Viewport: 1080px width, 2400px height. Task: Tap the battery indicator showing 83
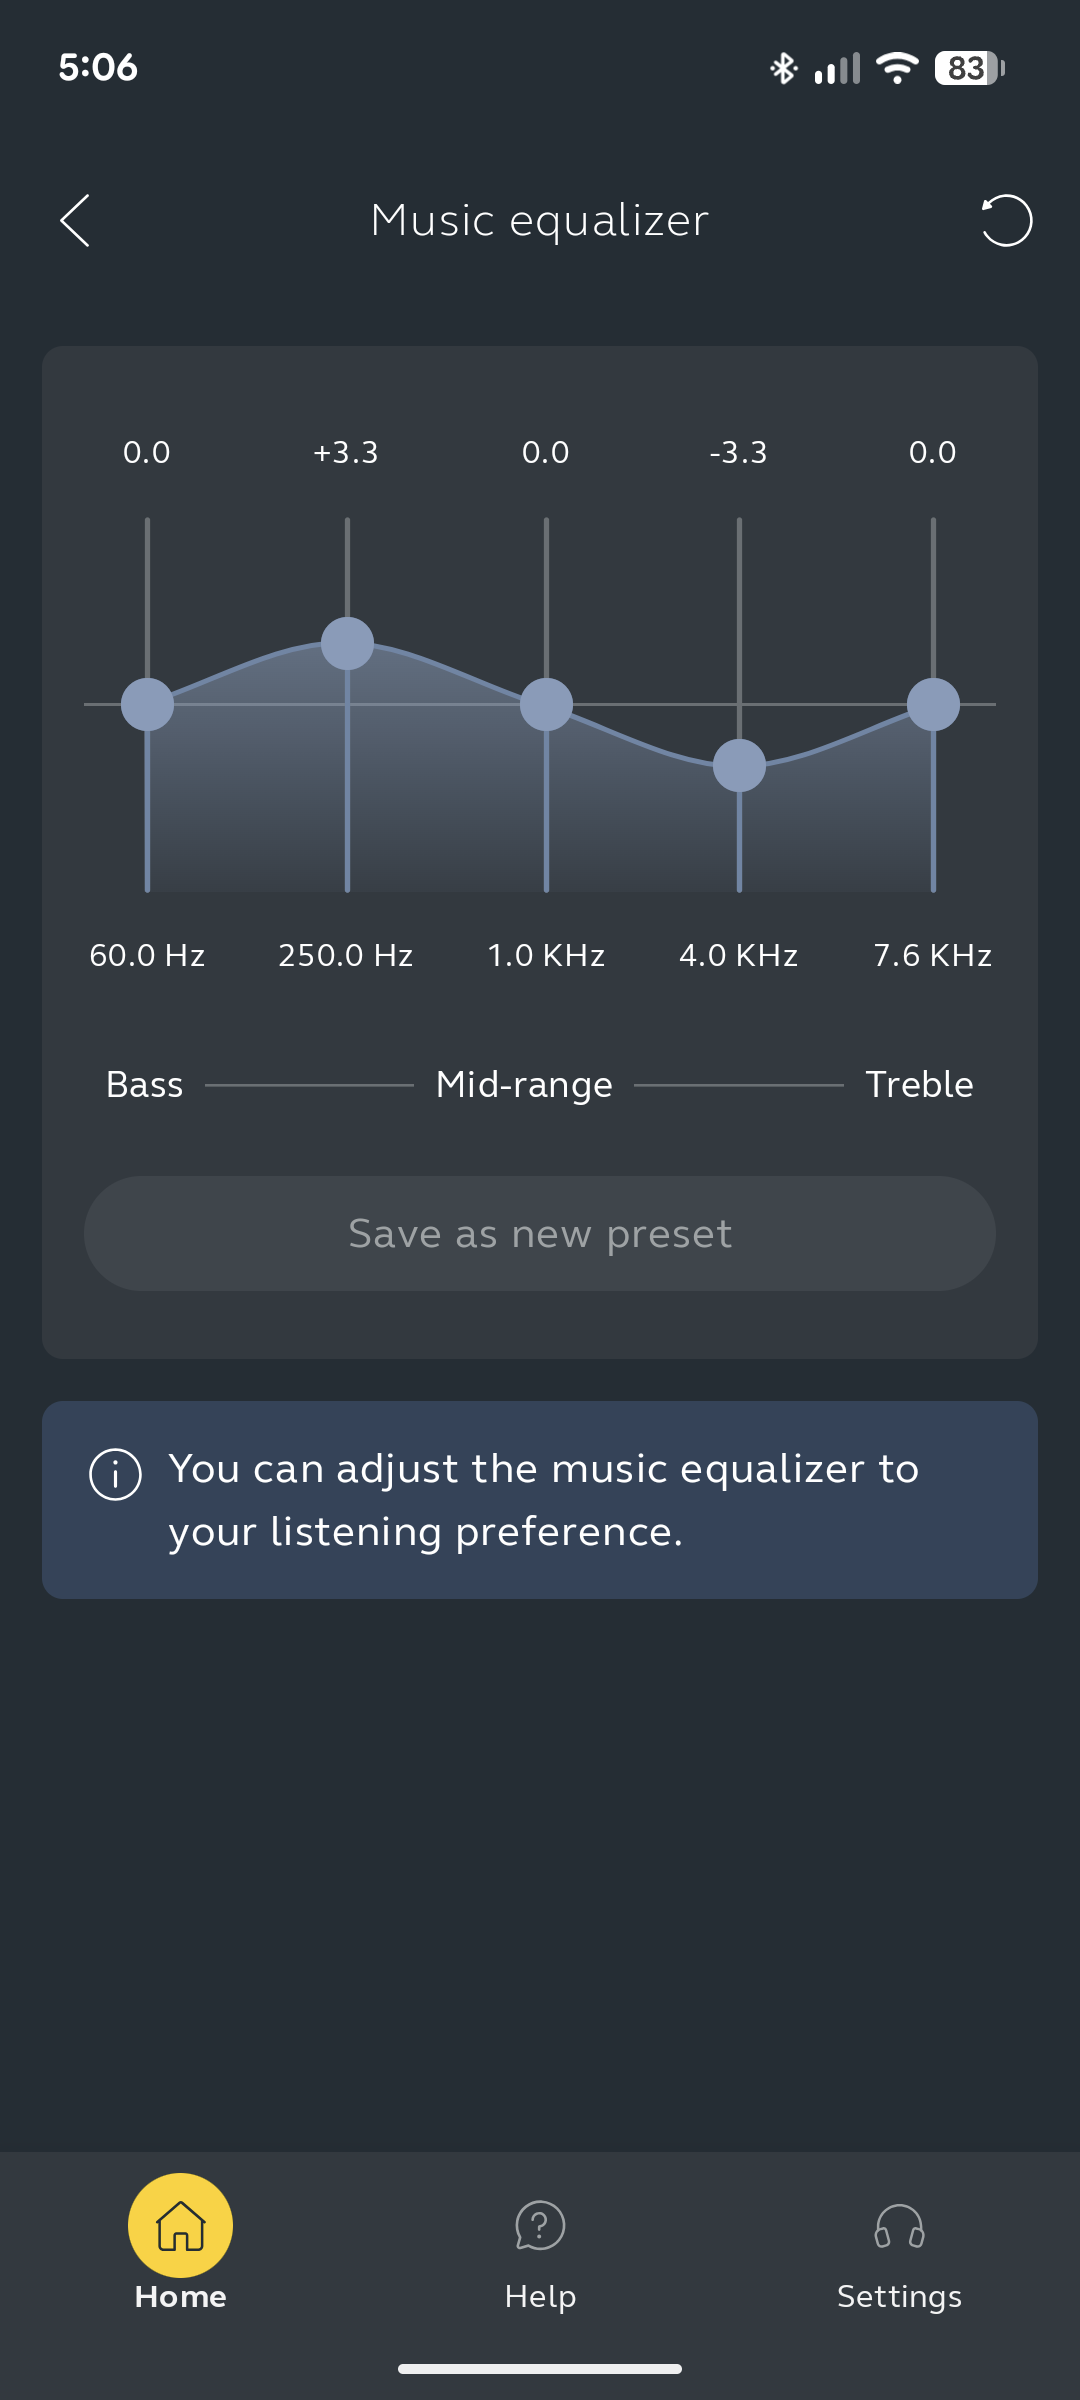[x=968, y=68]
